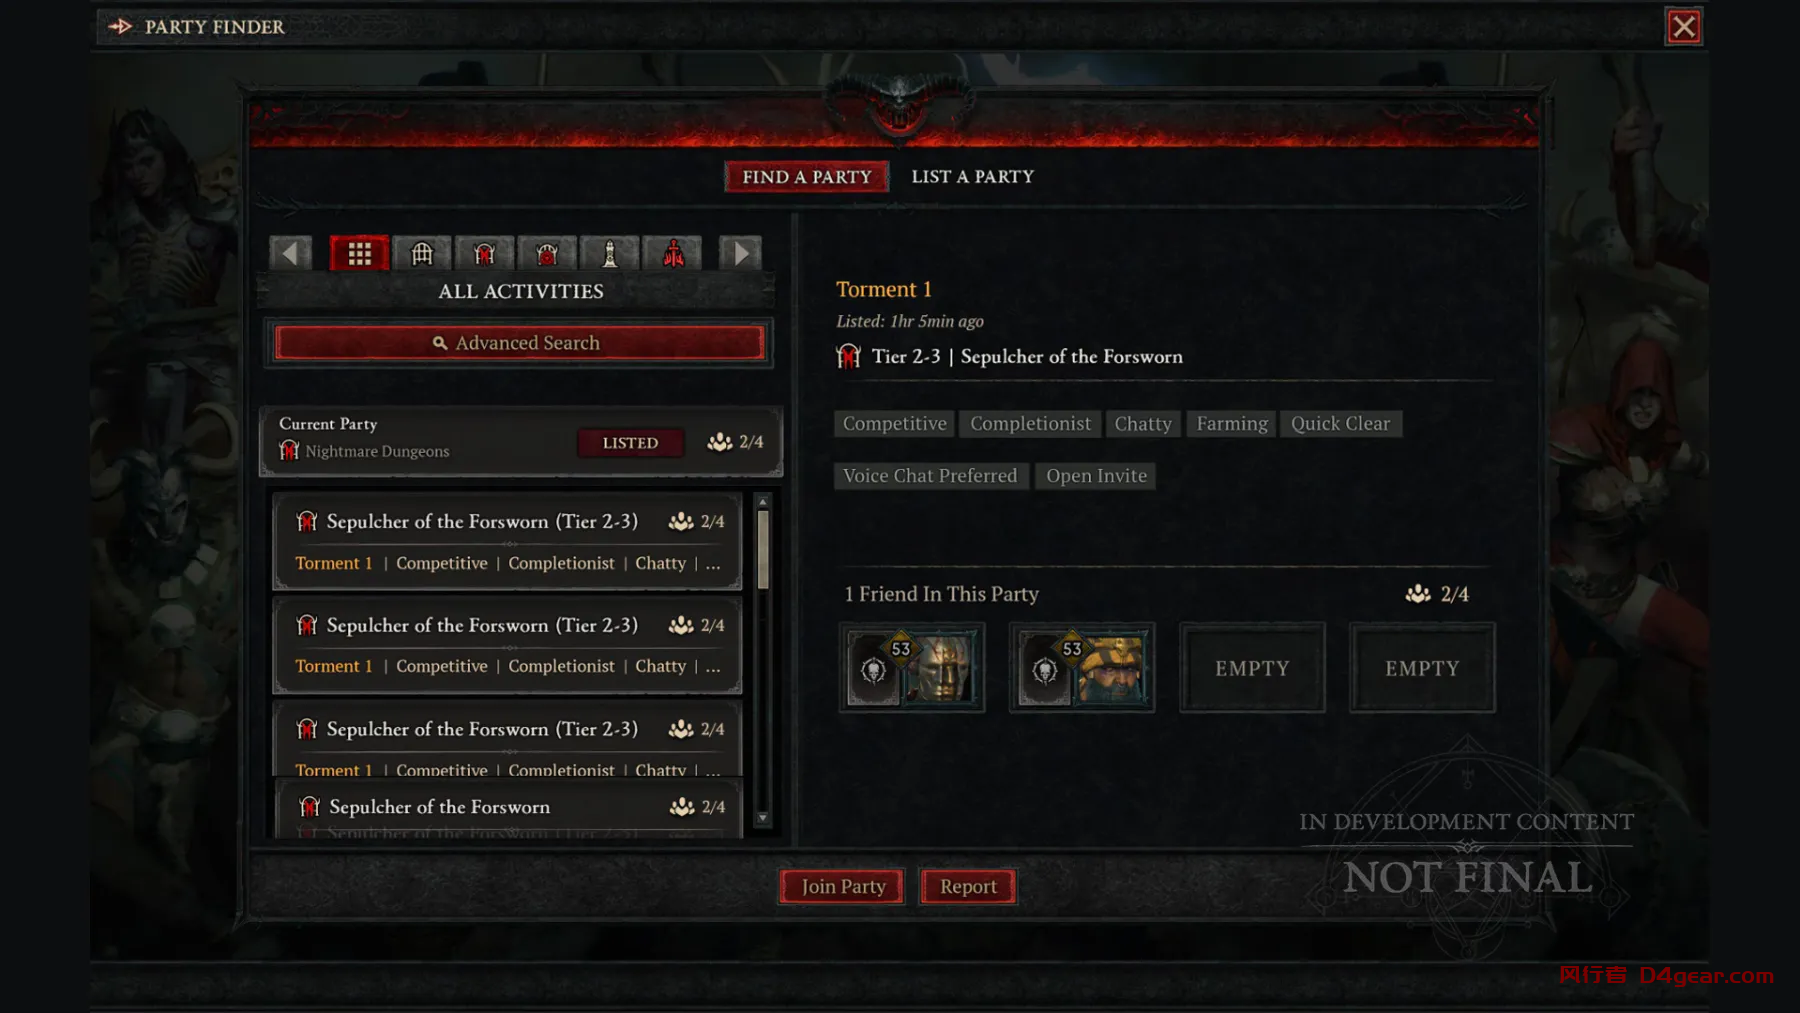This screenshot has height=1013, width=1800.
Task: Go to previous activity category arrow
Action: click(290, 253)
